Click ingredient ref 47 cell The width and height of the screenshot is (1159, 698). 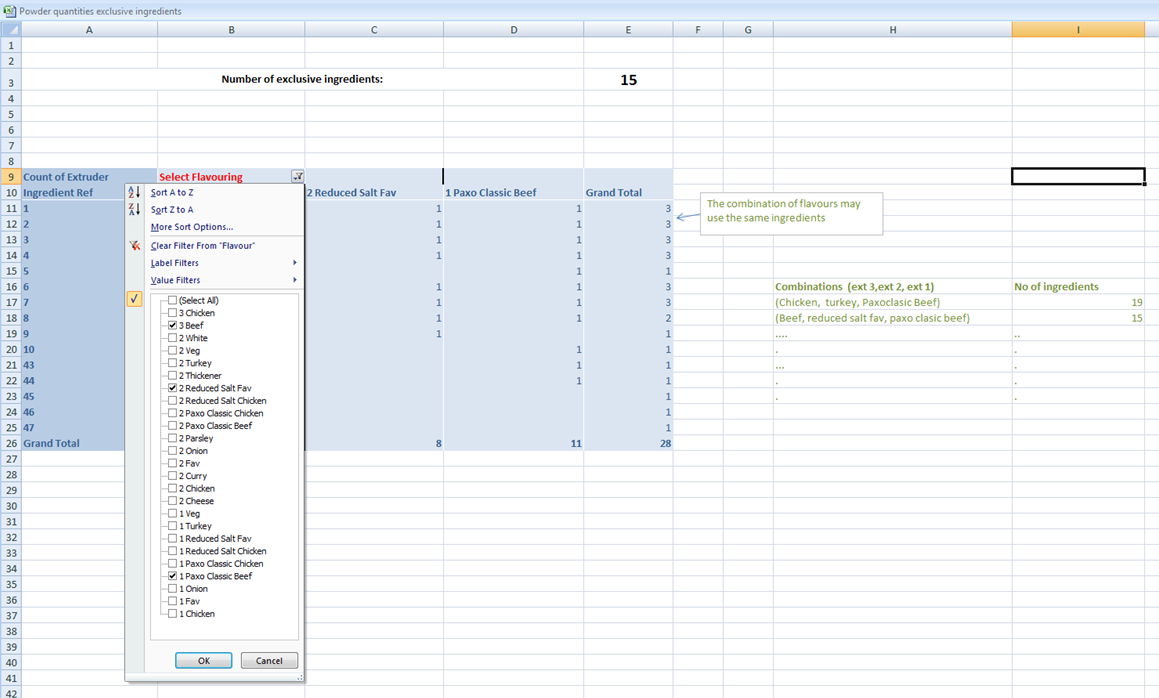tap(74, 428)
